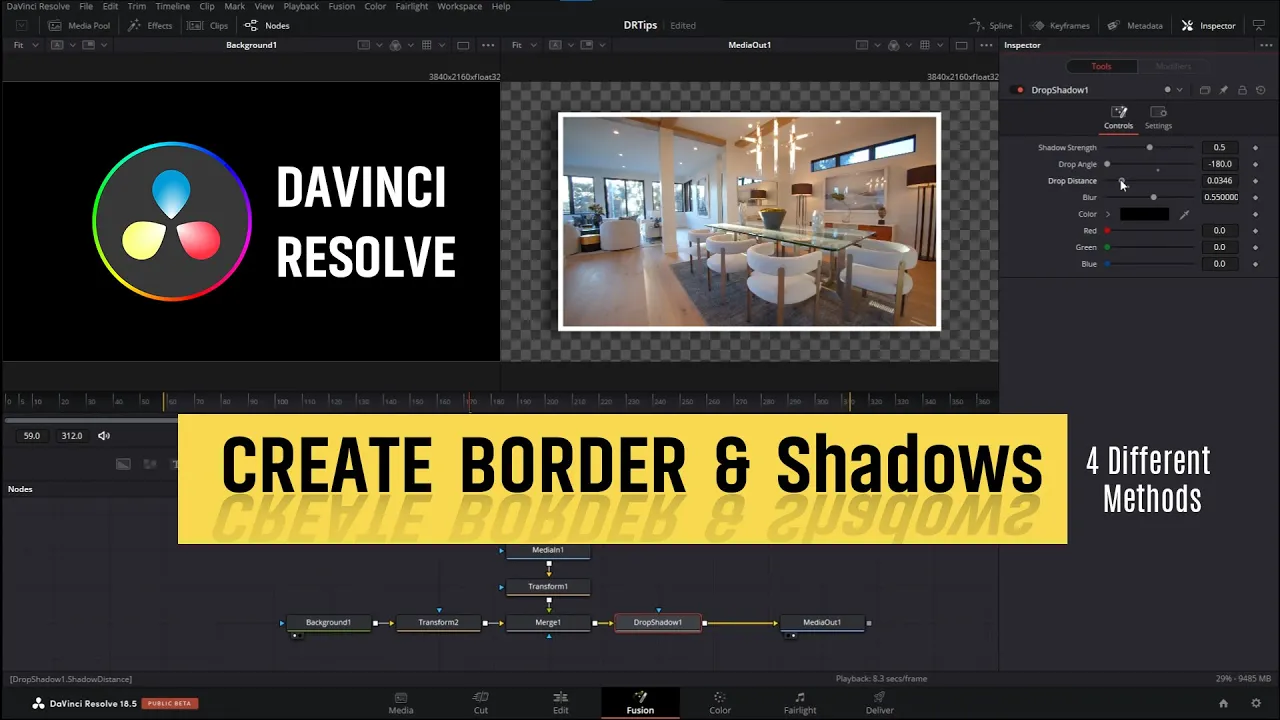1280x720 pixels.
Task: Click the home icon in the bottom bar
Action: tap(1223, 703)
